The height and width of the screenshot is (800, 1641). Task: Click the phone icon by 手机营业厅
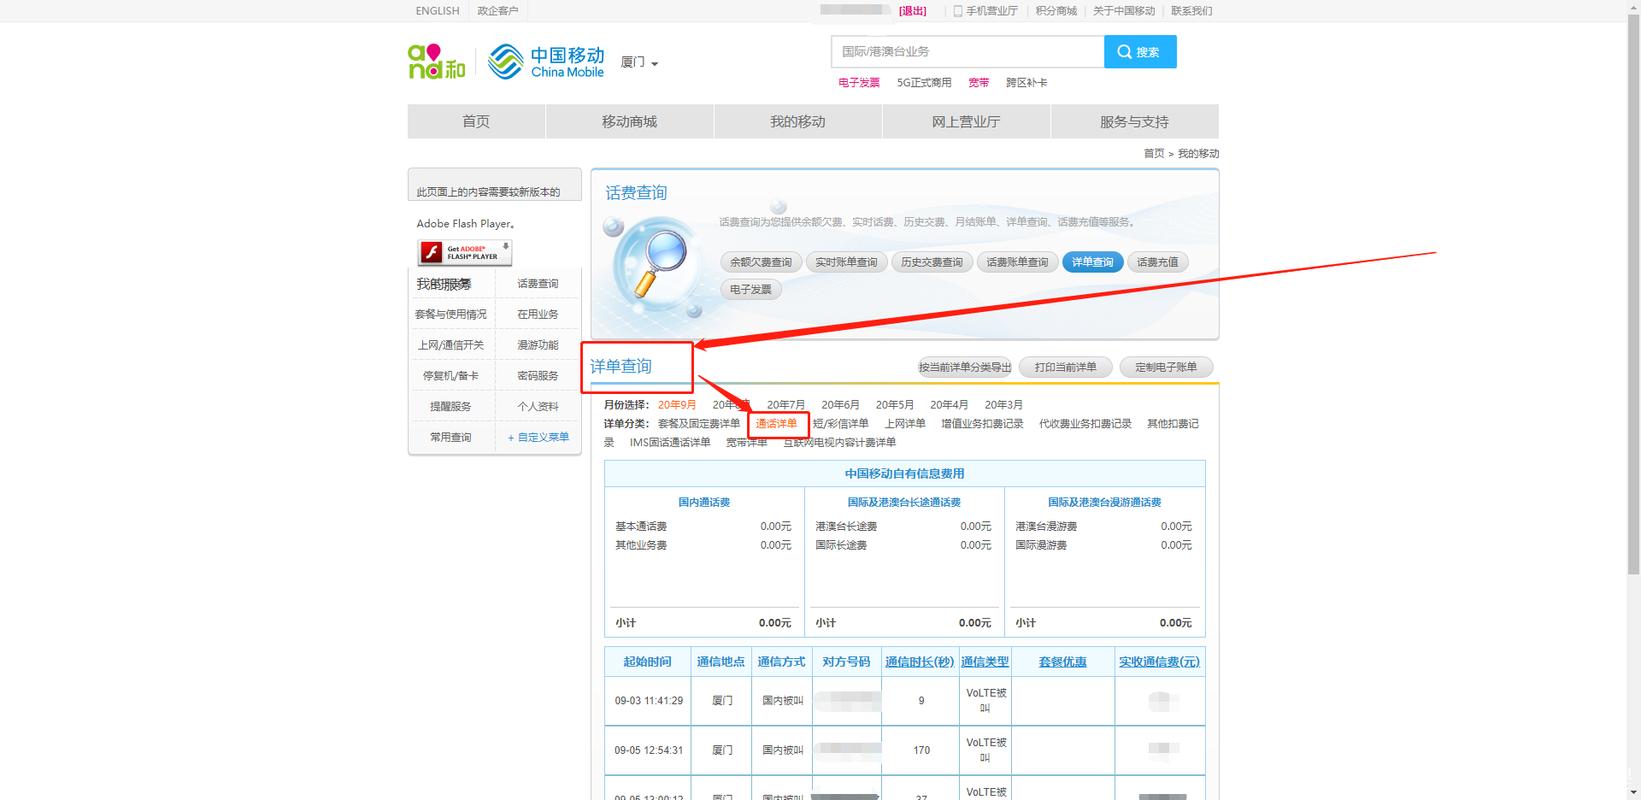[x=957, y=11]
